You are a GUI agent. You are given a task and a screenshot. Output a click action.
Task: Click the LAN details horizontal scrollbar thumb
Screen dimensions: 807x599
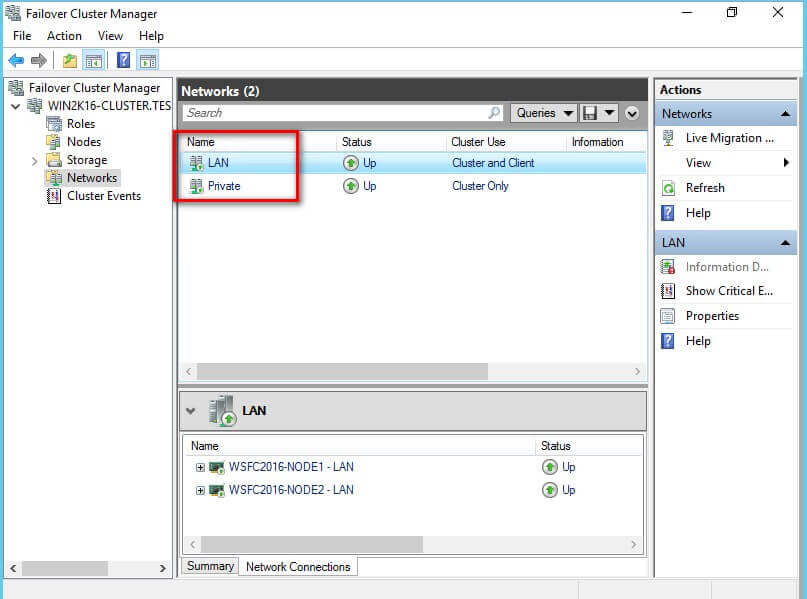click(x=312, y=544)
